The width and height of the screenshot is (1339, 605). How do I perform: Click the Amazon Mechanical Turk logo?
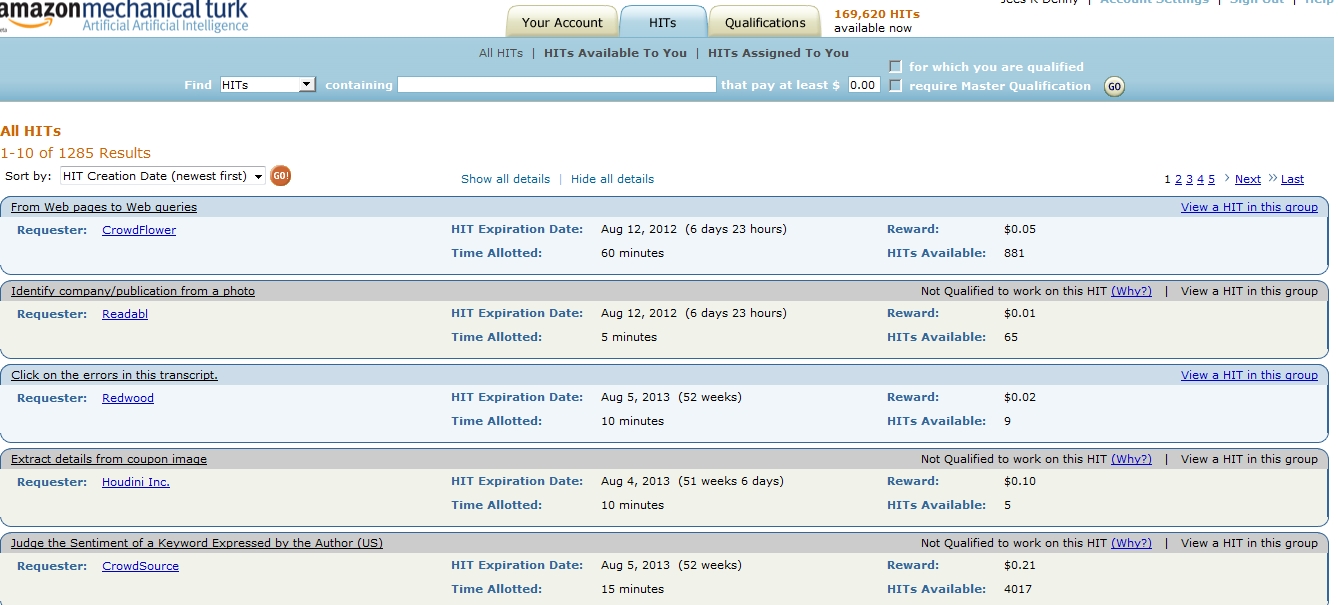coord(124,17)
